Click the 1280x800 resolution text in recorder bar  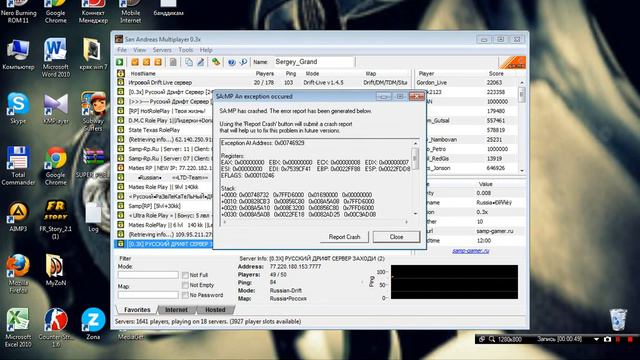coord(509,339)
